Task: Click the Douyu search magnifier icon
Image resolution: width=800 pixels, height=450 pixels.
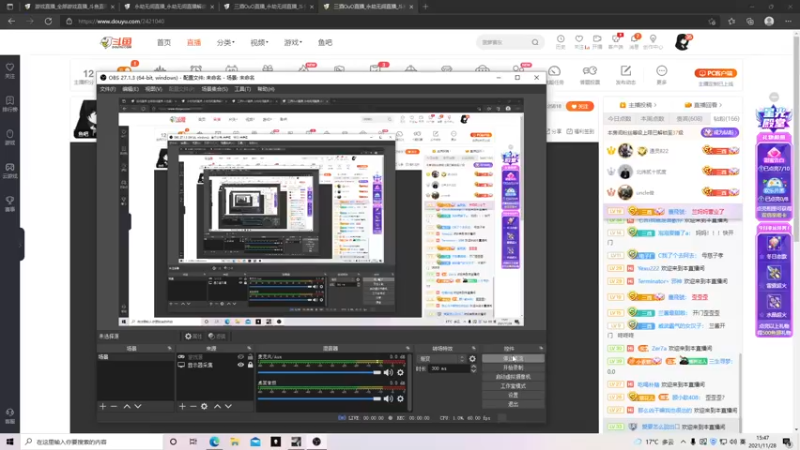Action: pyautogui.click(x=535, y=42)
